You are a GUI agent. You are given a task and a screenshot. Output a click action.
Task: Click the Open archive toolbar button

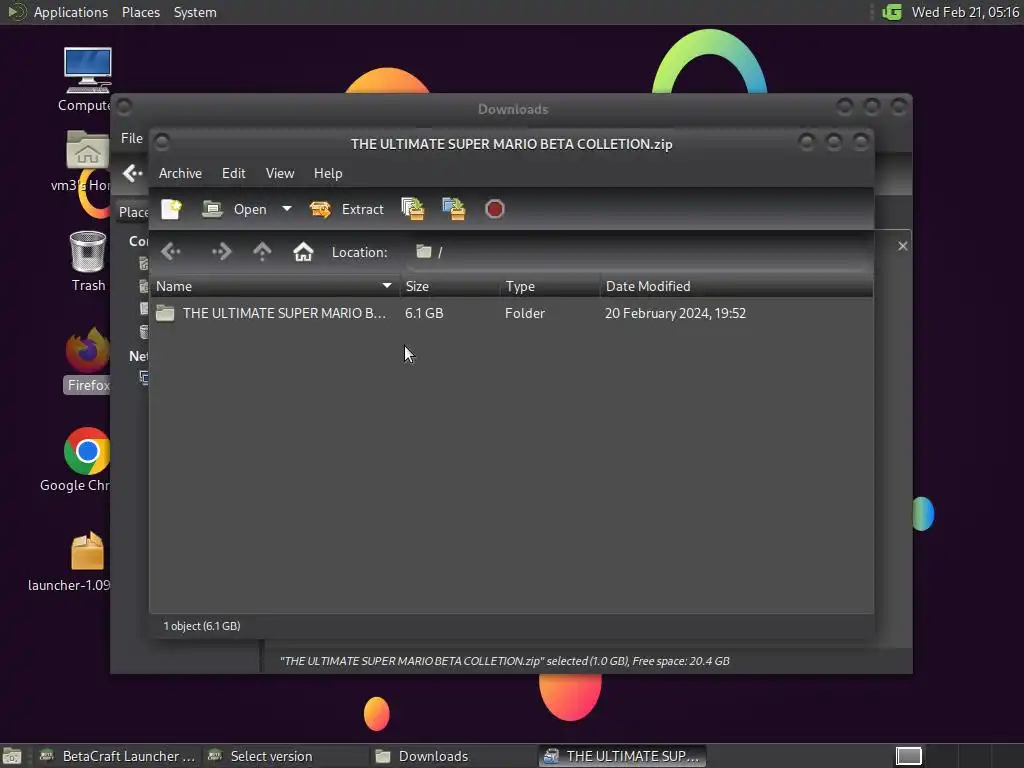[234, 209]
